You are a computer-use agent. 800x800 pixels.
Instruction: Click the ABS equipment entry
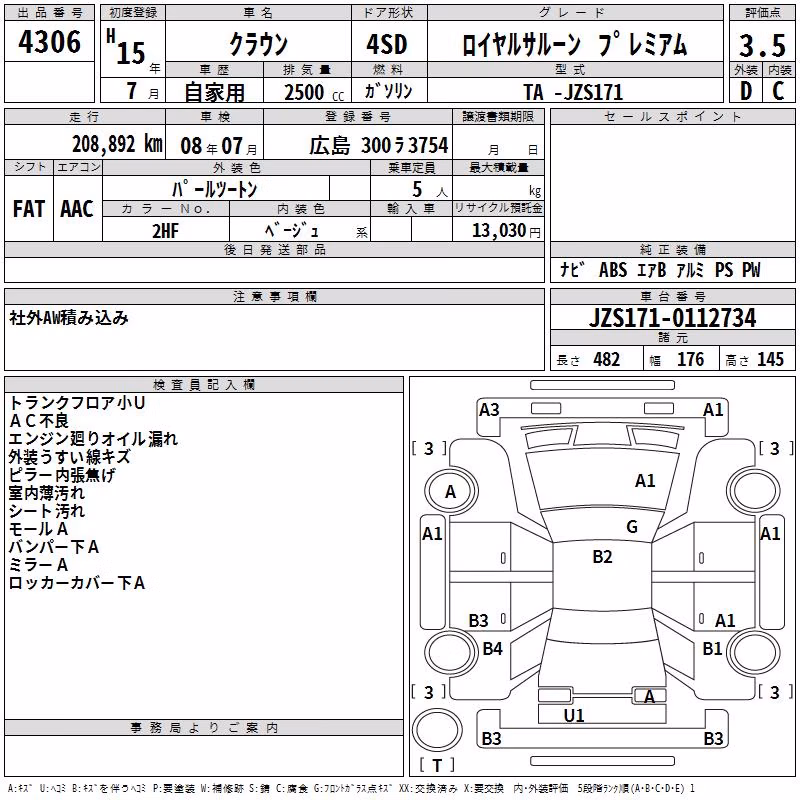613,270
